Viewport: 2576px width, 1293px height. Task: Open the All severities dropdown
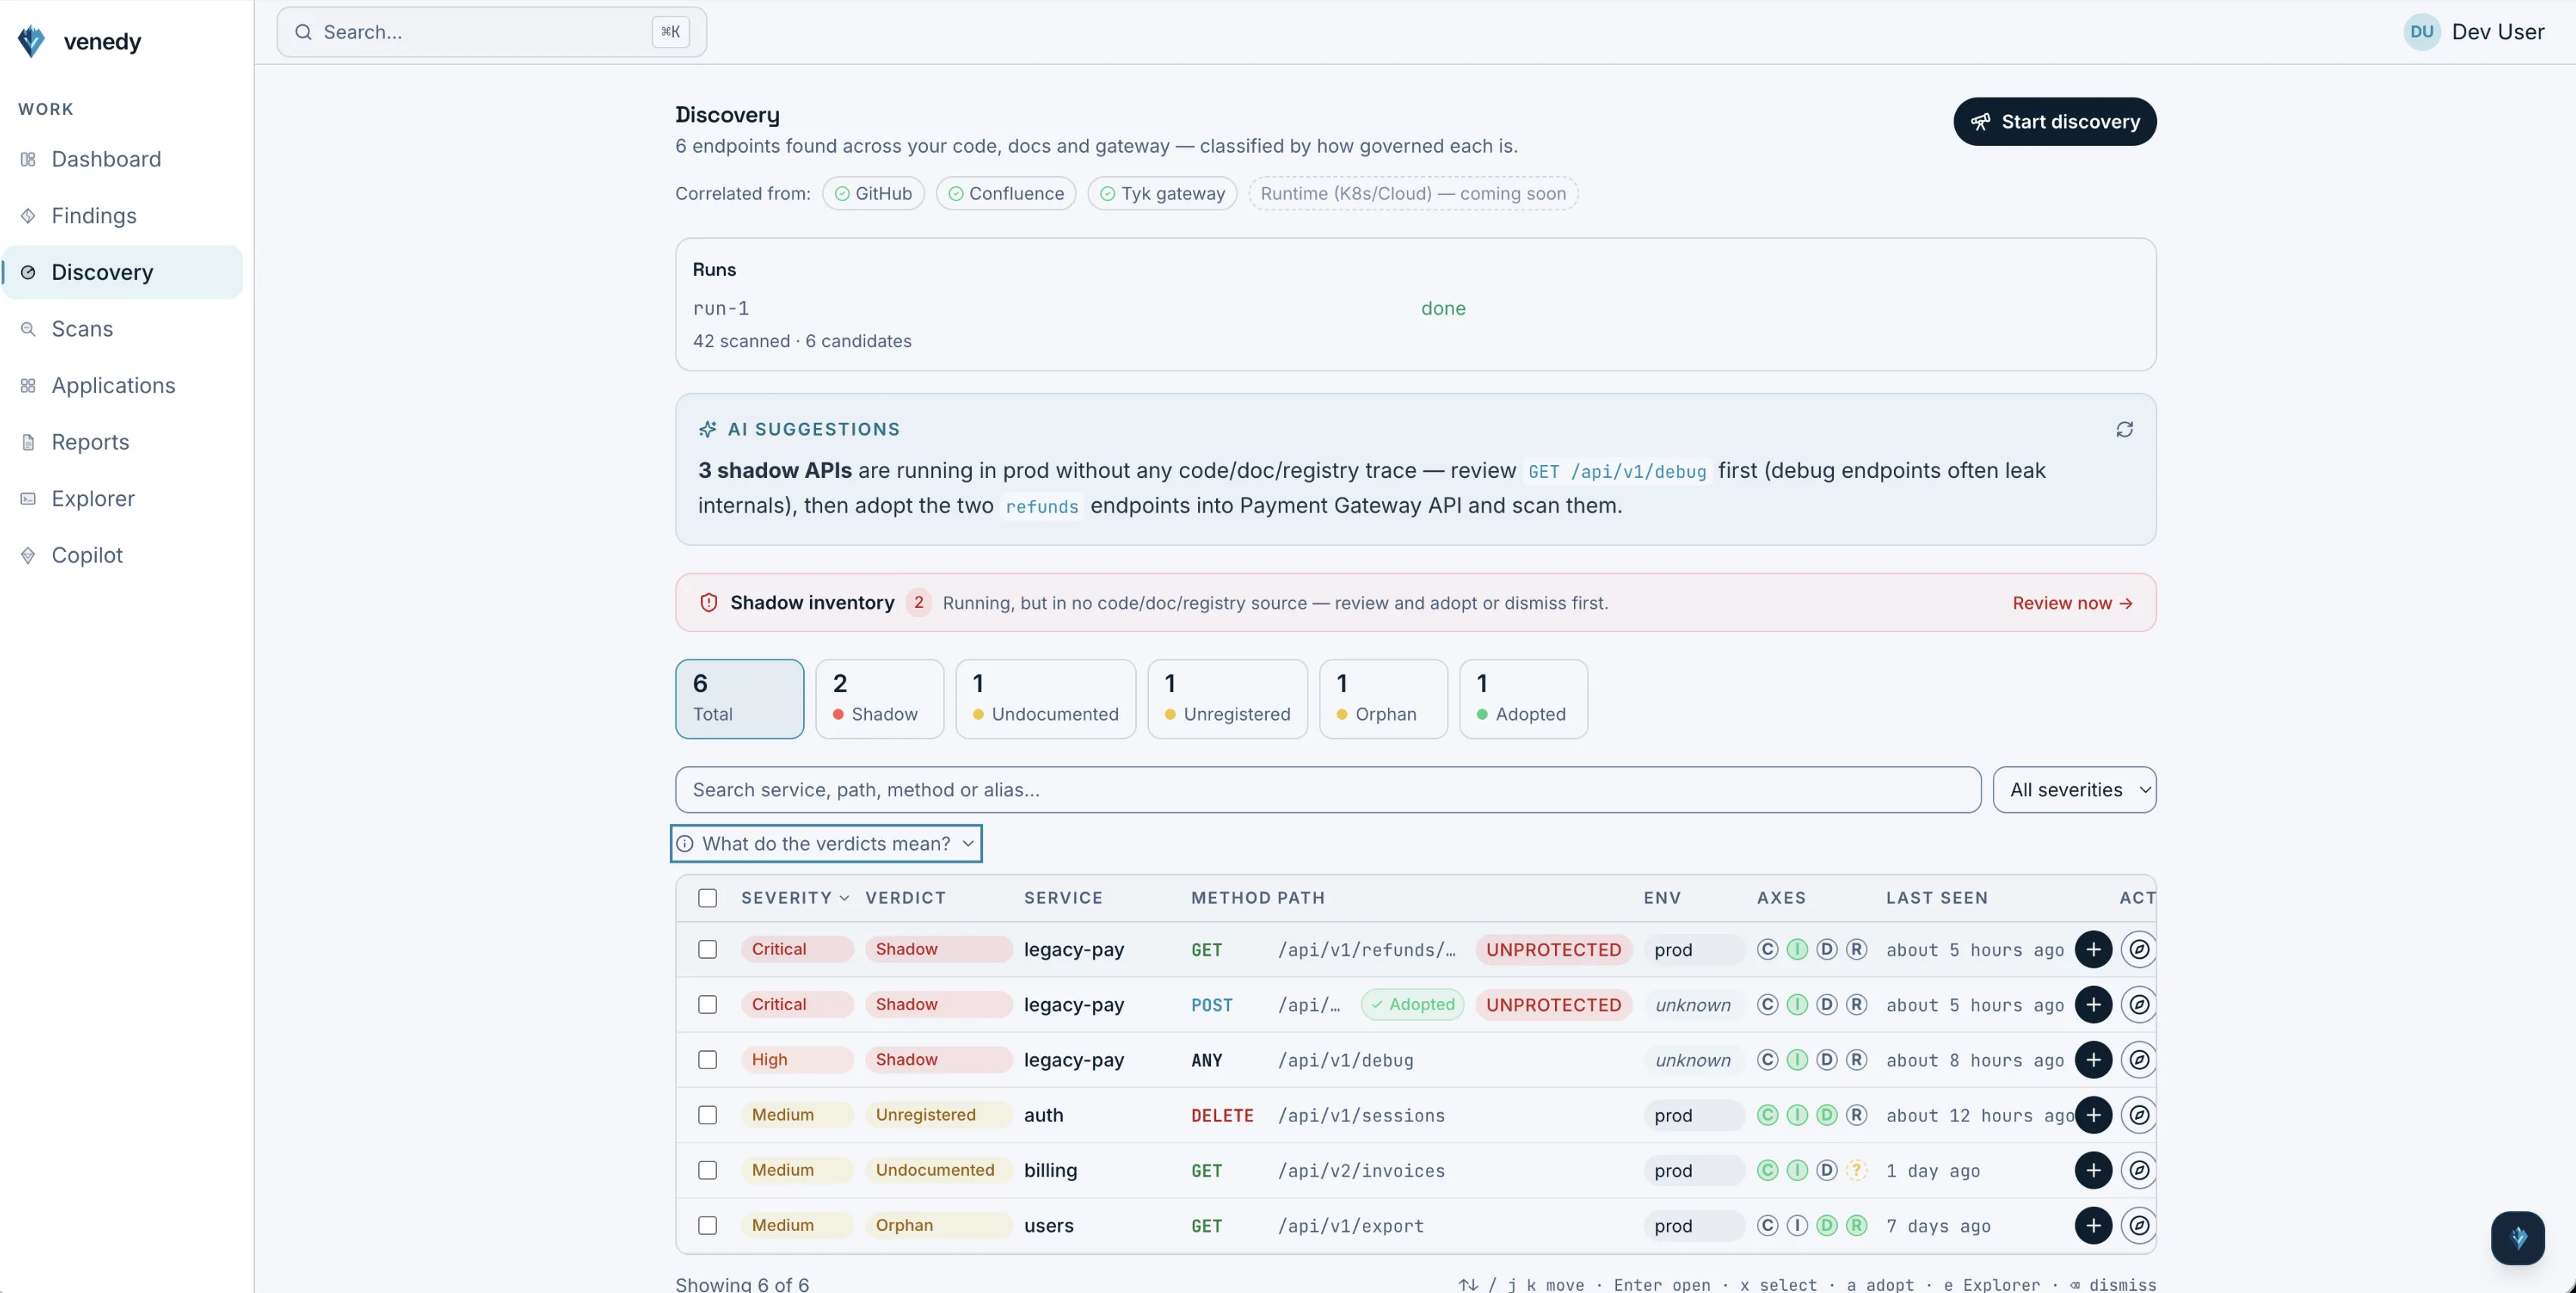click(x=2074, y=790)
